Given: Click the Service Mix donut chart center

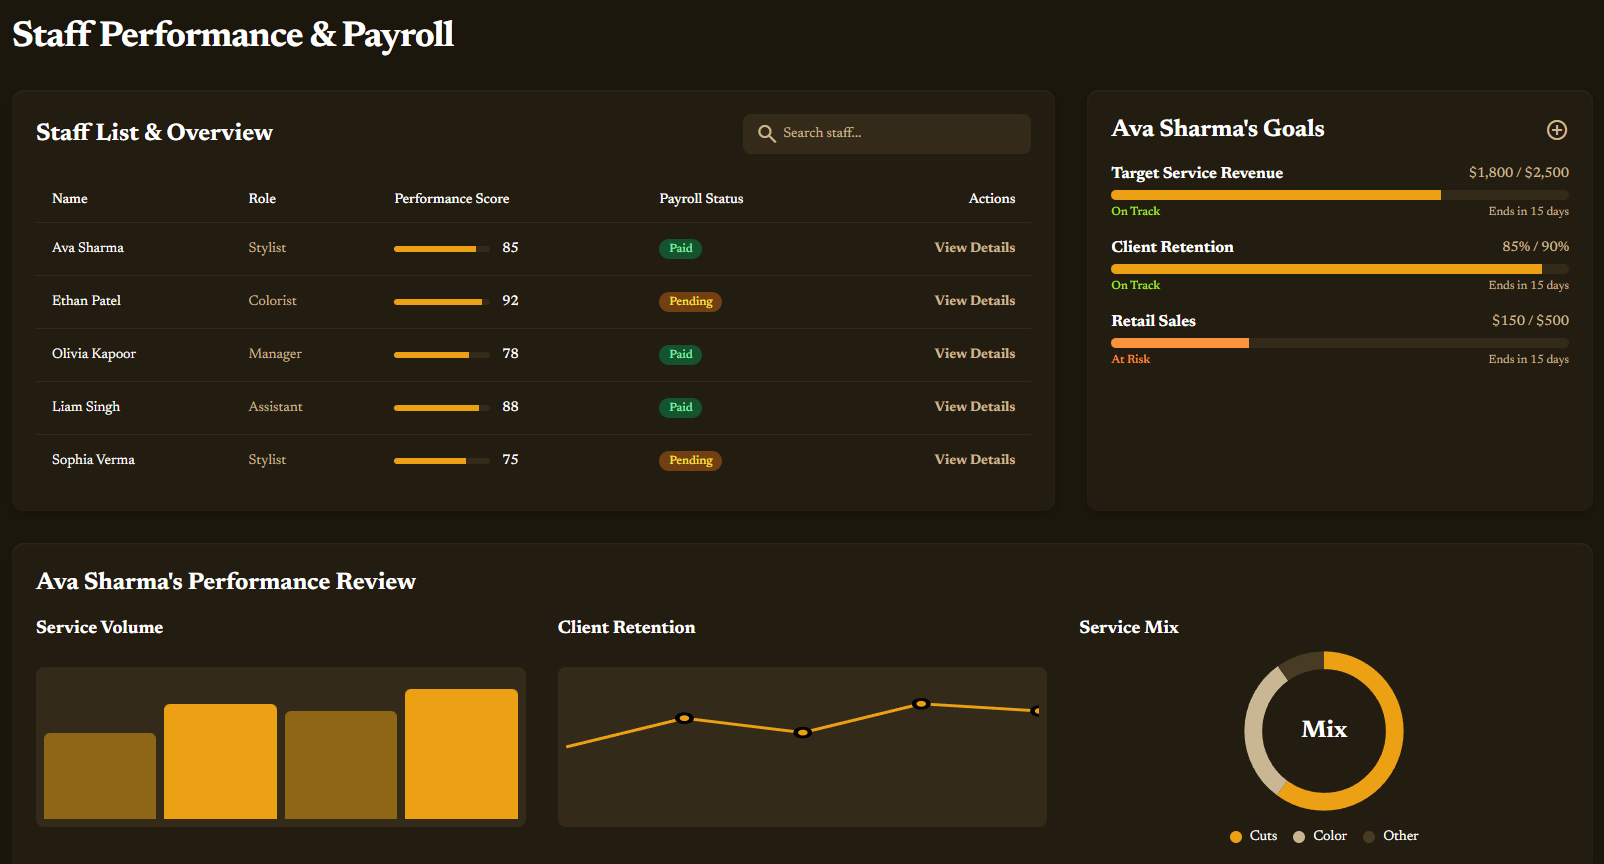Looking at the screenshot, I should 1323,730.
